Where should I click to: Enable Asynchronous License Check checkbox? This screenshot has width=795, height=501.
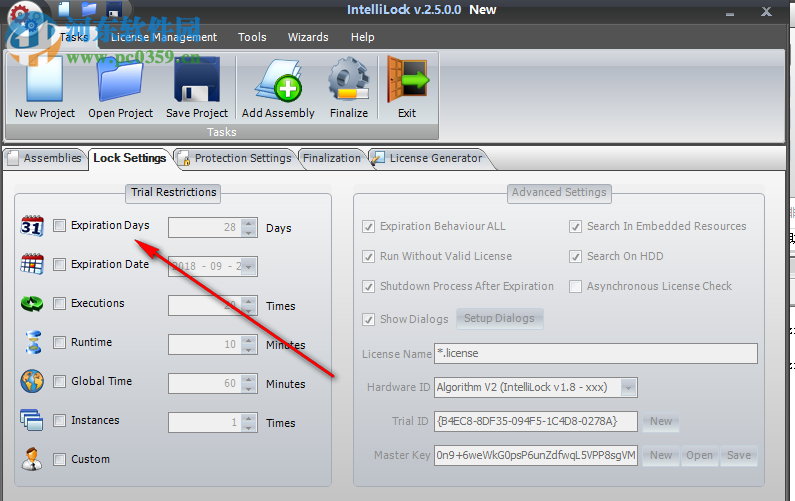[x=575, y=287]
